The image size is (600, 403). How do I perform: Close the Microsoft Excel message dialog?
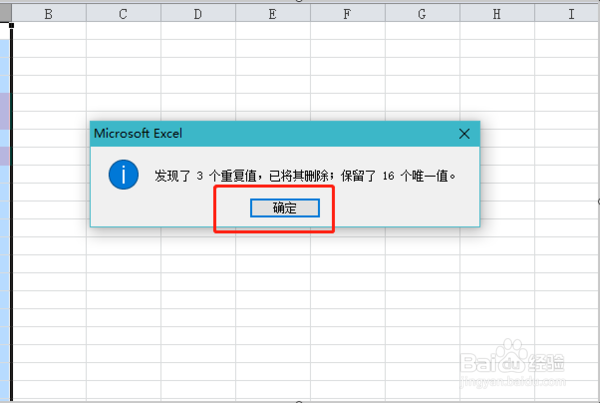point(464,134)
